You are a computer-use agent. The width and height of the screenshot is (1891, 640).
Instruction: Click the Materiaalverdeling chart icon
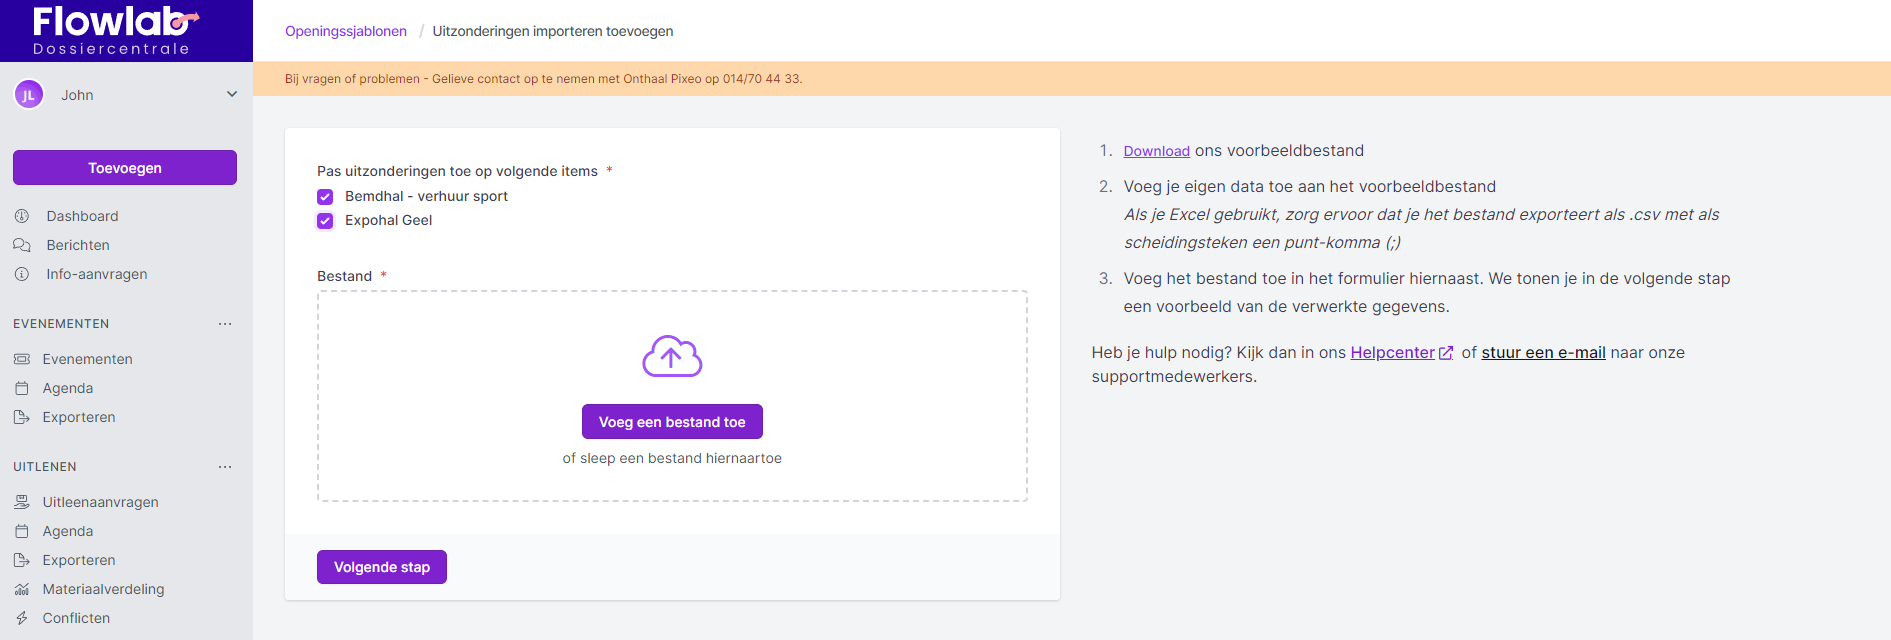pyautogui.click(x=22, y=589)
